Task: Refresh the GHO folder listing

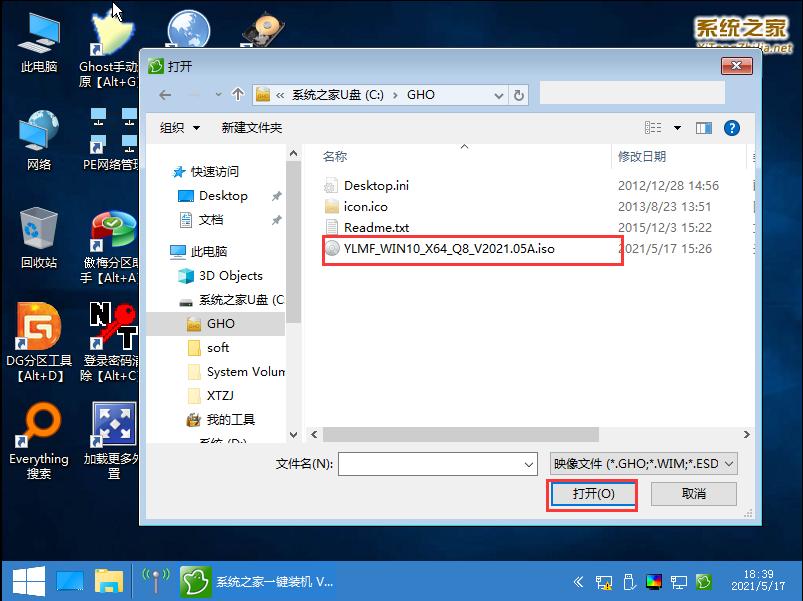Action: click(519, 95)
